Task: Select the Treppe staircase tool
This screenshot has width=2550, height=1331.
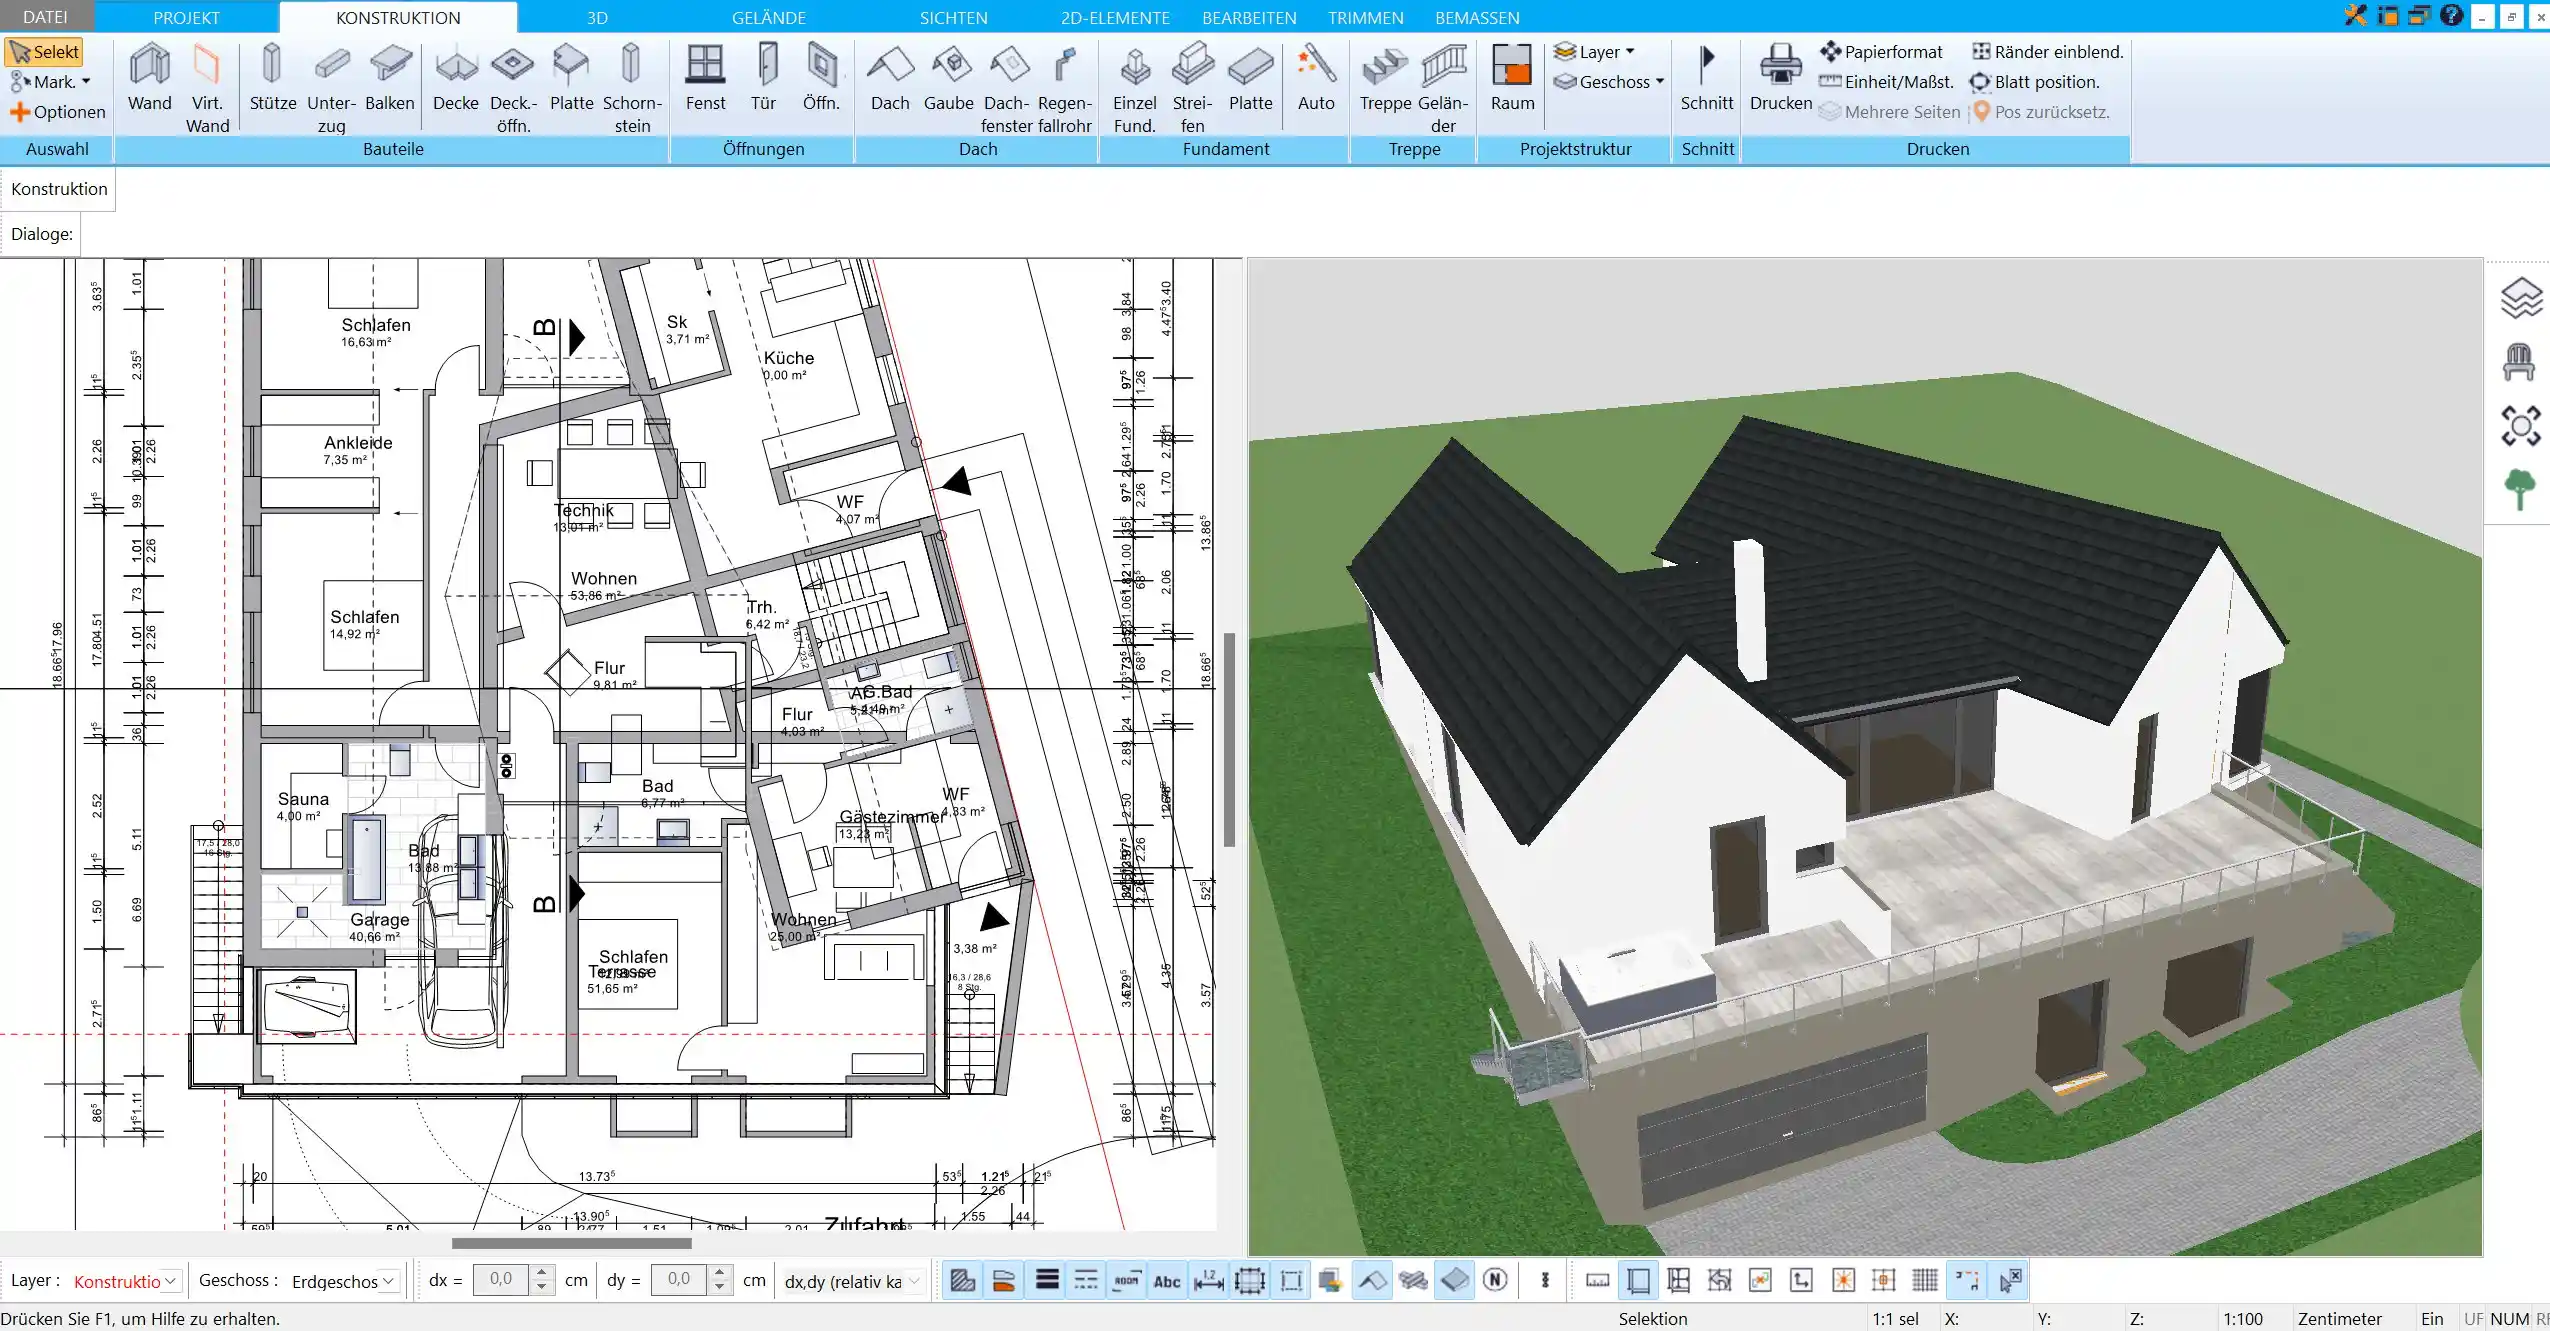Action: point(1385,77)
